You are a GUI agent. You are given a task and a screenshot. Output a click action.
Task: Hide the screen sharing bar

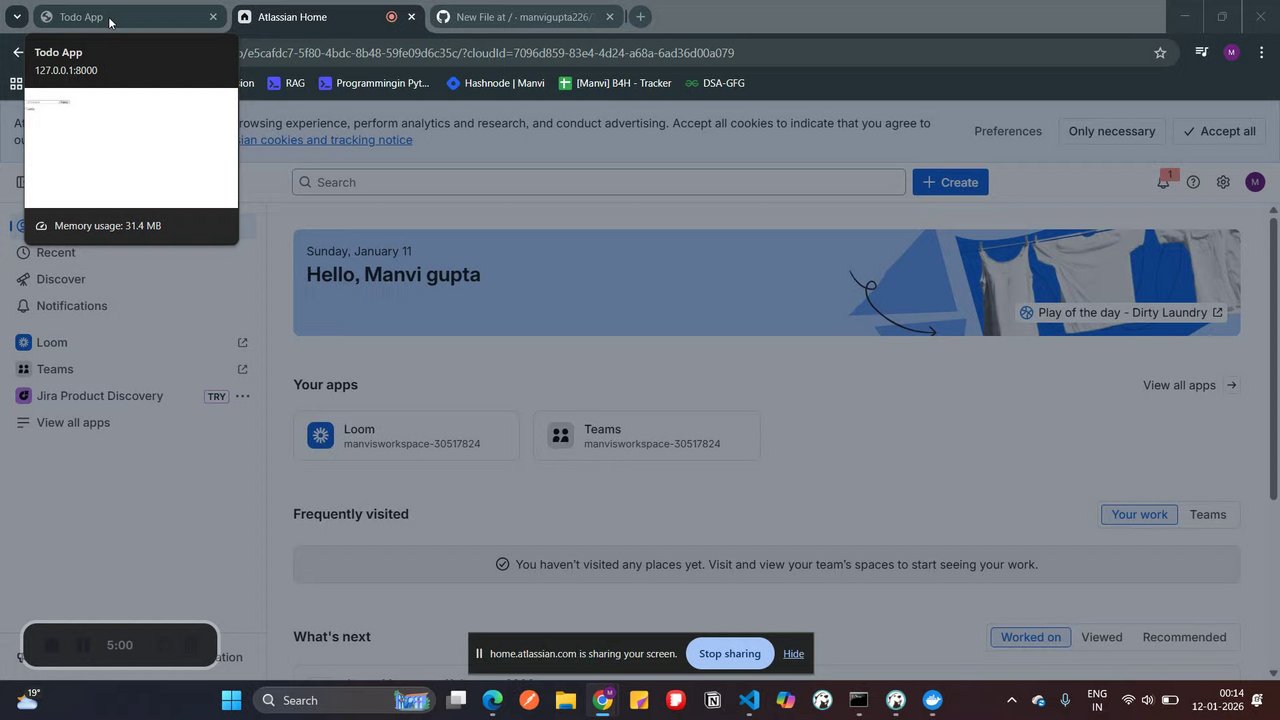click(x=793, y=654)
